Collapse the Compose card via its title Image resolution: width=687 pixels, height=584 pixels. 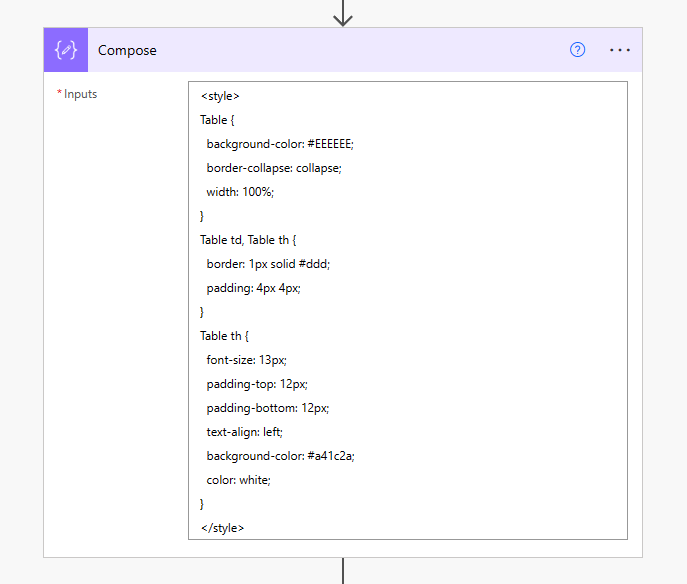(x=127, y=50)
